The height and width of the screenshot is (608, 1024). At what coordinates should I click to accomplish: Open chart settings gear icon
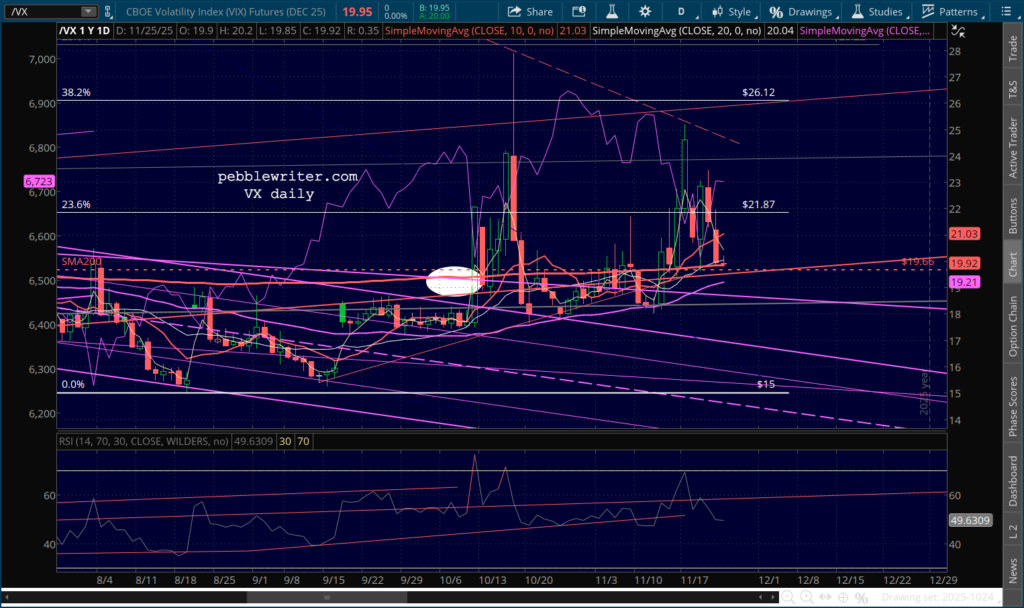pos(645,12)
